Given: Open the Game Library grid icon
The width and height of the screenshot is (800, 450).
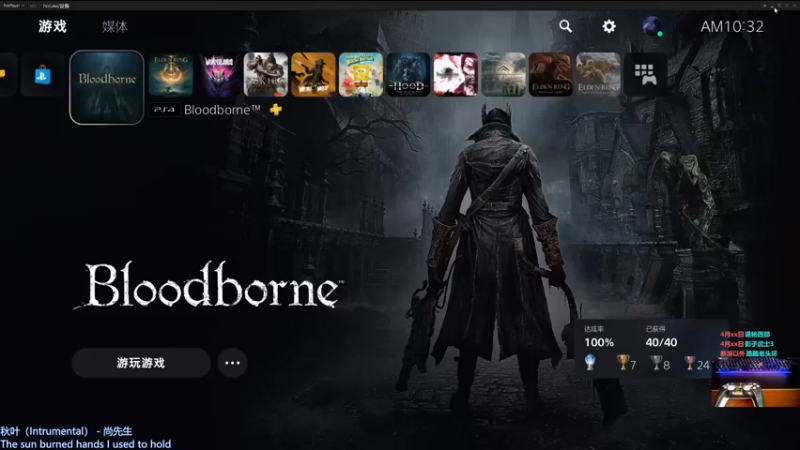Looking at the screenshot, I should [645, 74].
